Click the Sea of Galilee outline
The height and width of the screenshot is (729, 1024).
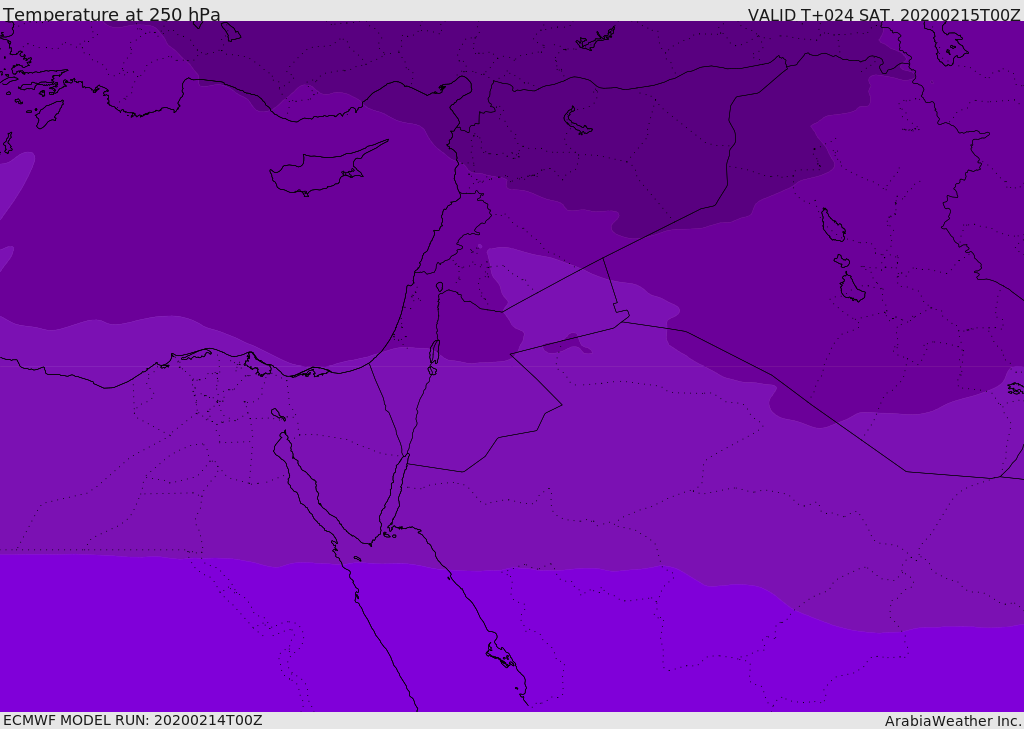(439, 287)
